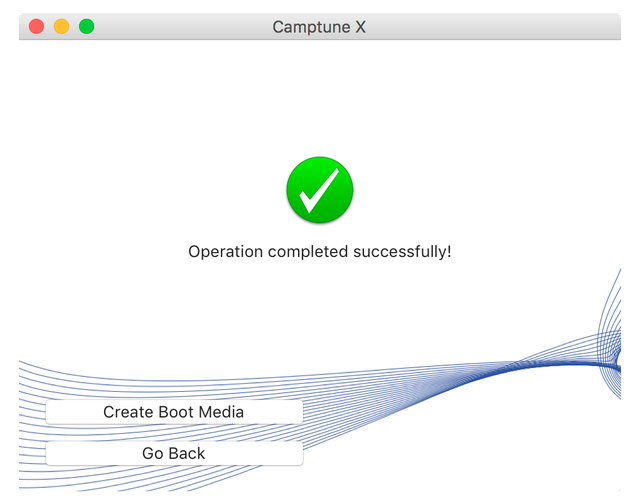
Task: Click the 'Operation completed successfully!' message
Action: click(320, 251)
